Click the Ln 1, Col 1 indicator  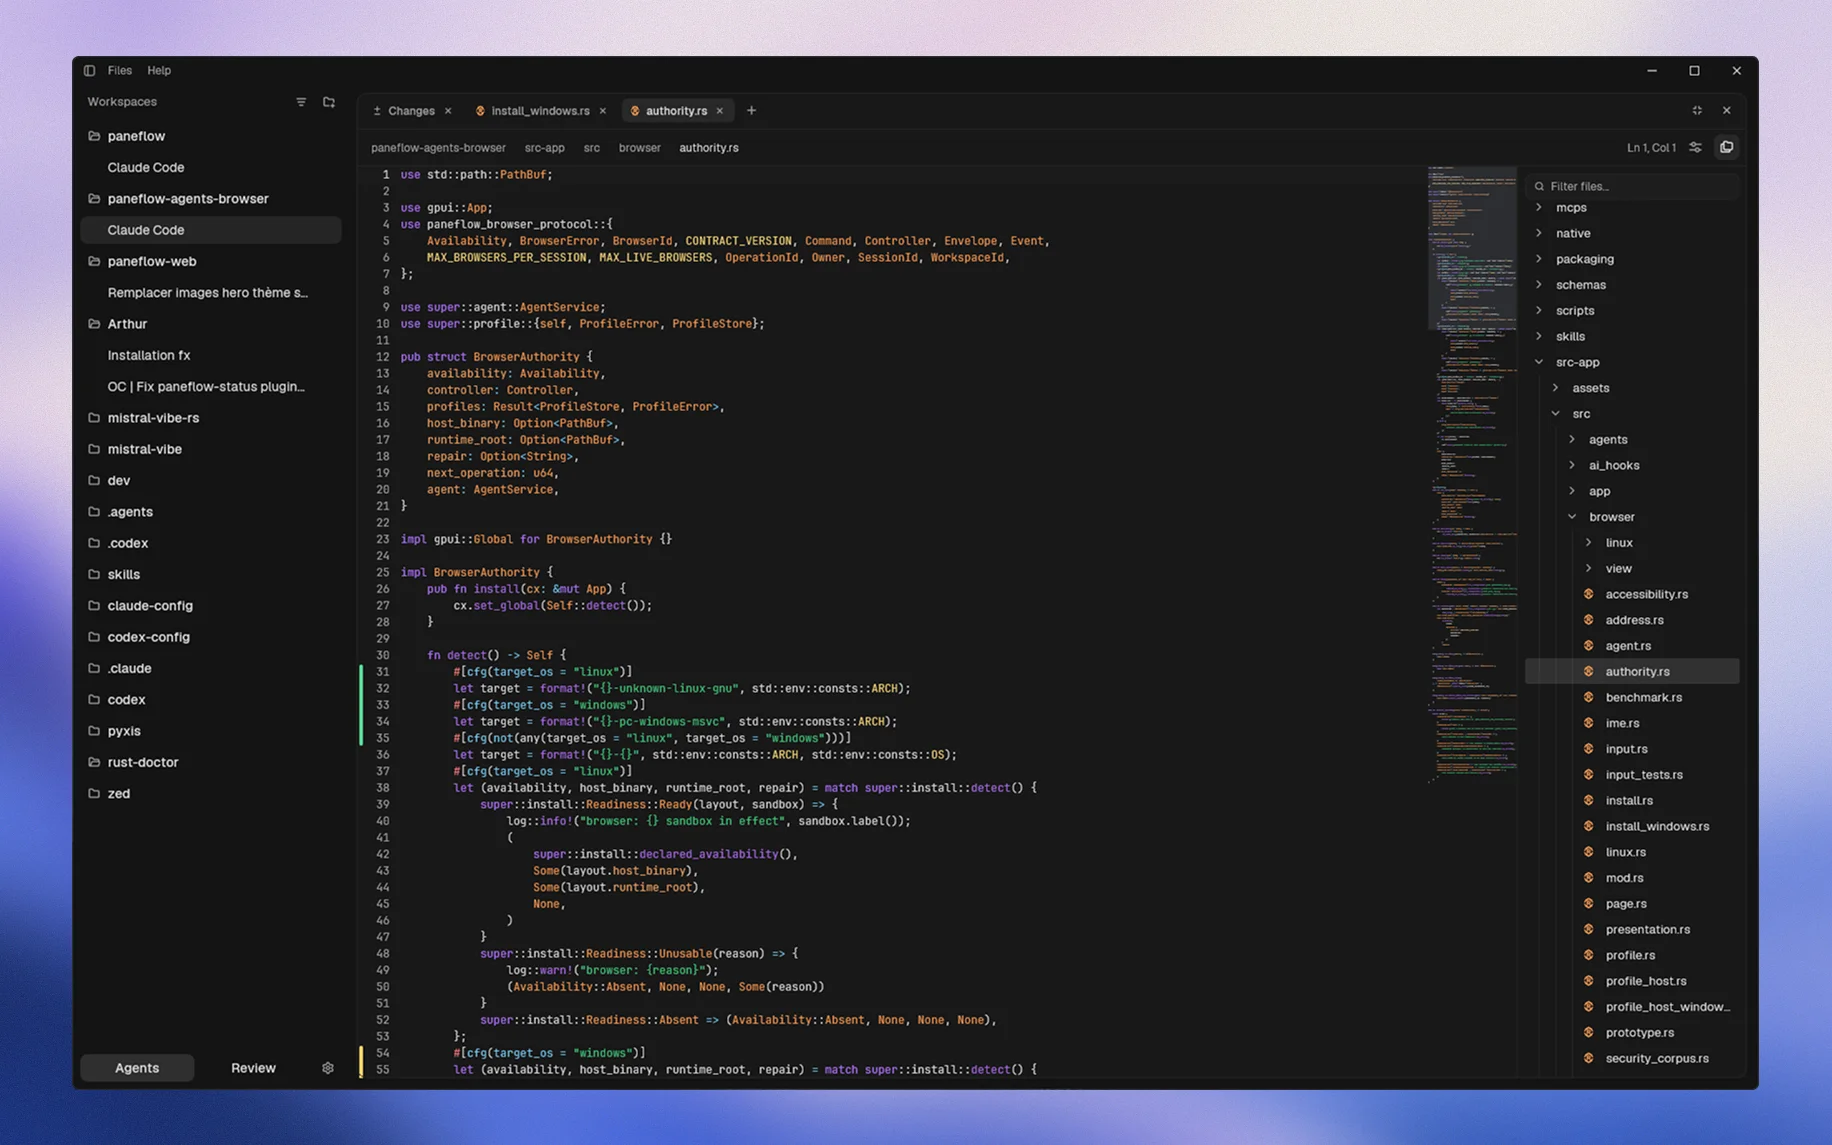pos(1651,148)
